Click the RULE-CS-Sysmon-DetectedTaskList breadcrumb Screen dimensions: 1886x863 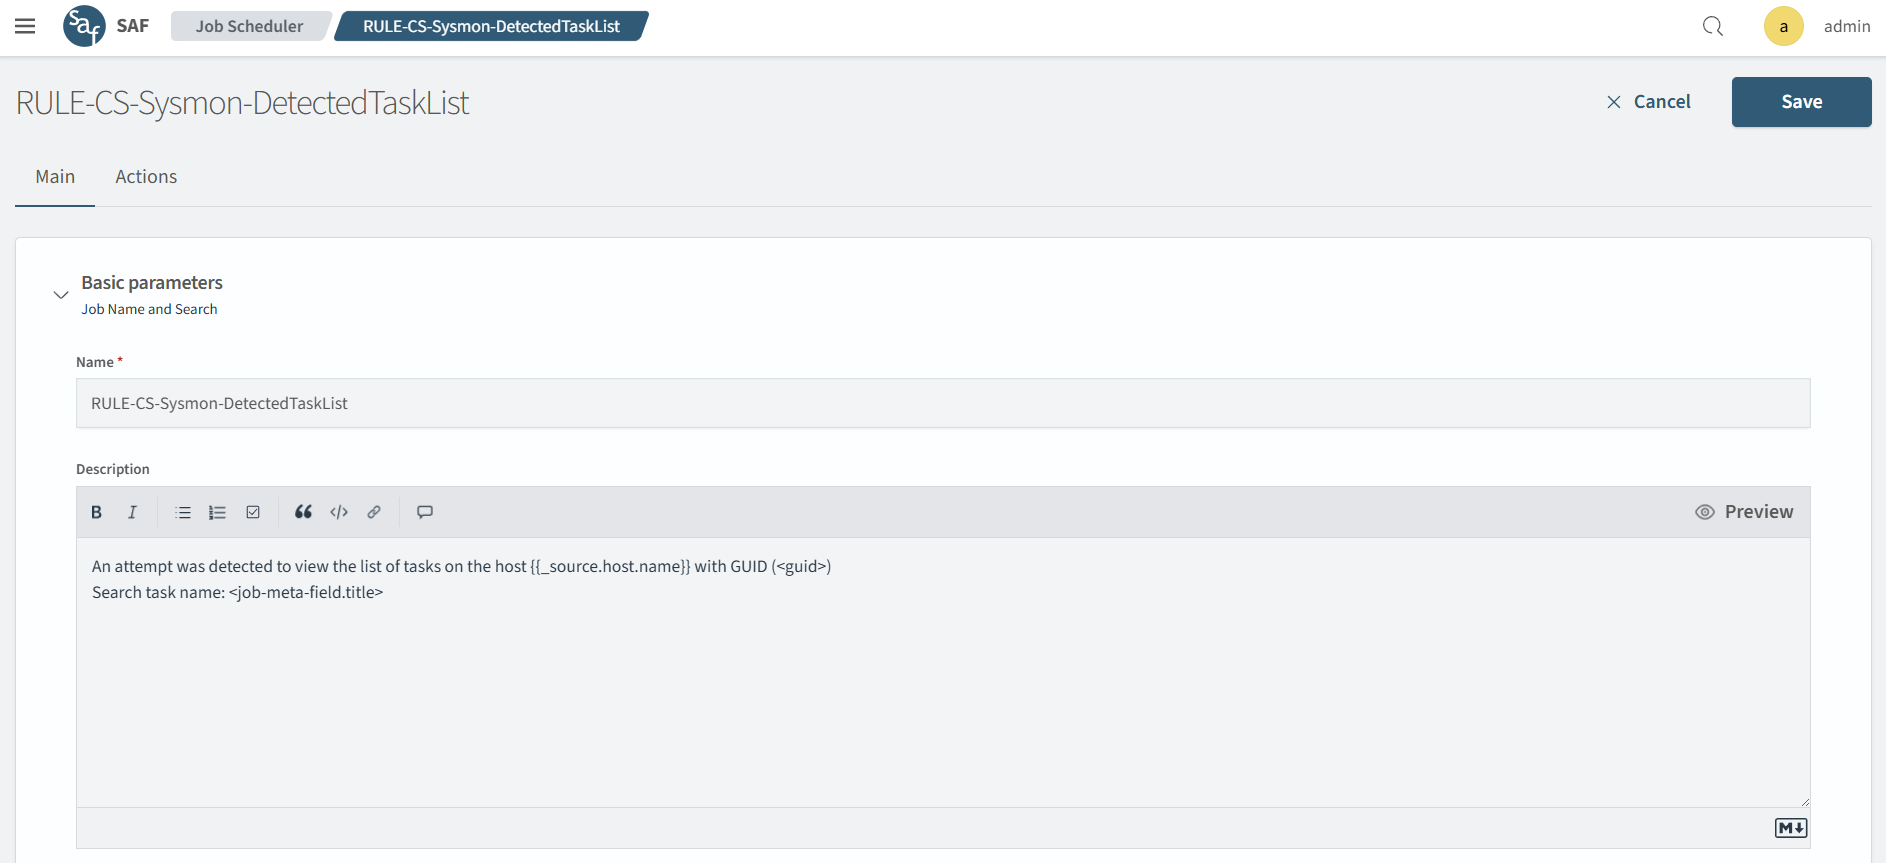[491, 26]
